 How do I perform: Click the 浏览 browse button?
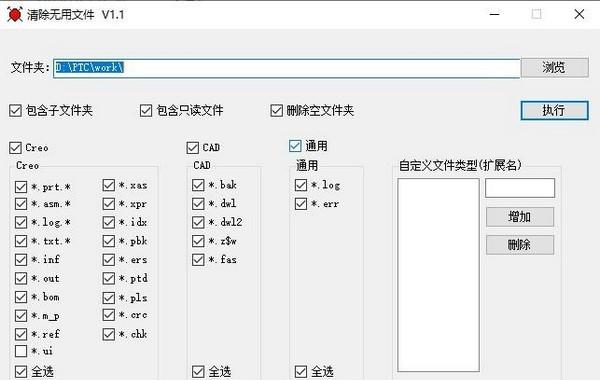554,68
